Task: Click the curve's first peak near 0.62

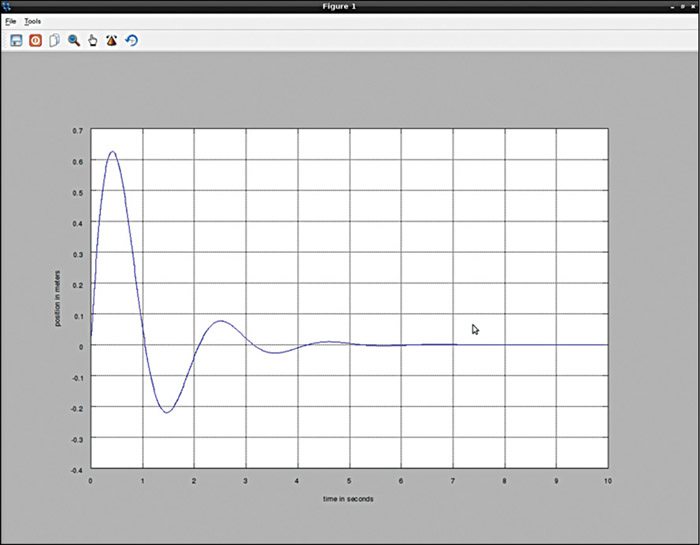Action: [x=112, y=152]
